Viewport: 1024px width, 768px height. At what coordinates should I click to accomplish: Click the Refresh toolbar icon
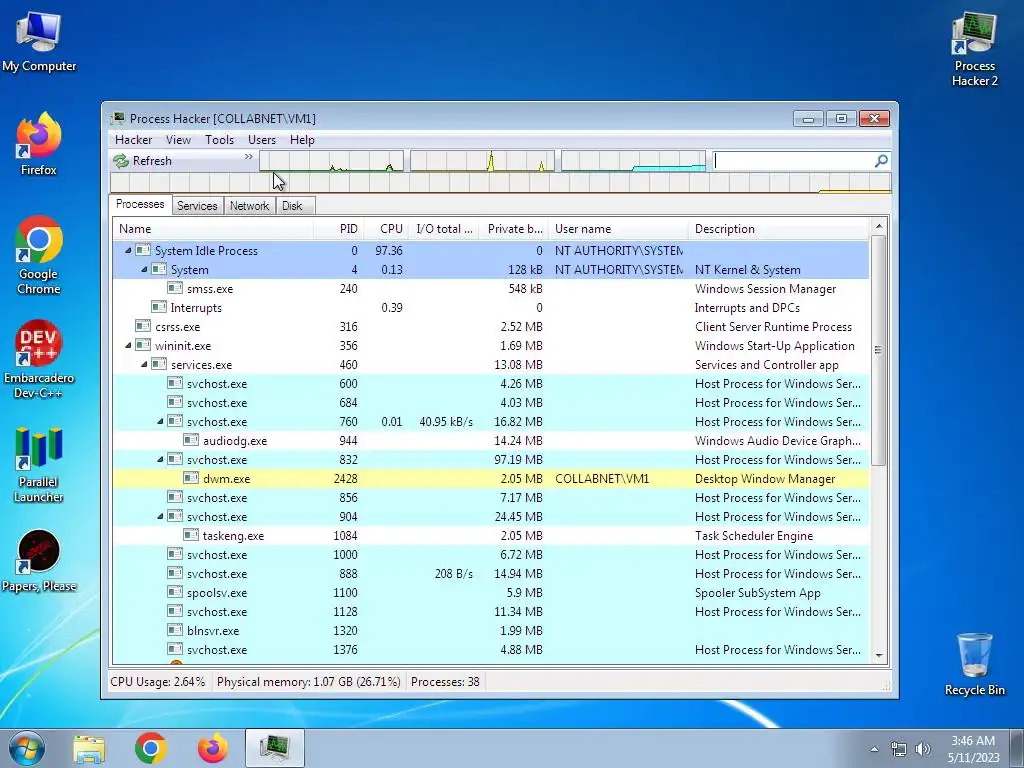pyautogui.click(x=121, y=161)
